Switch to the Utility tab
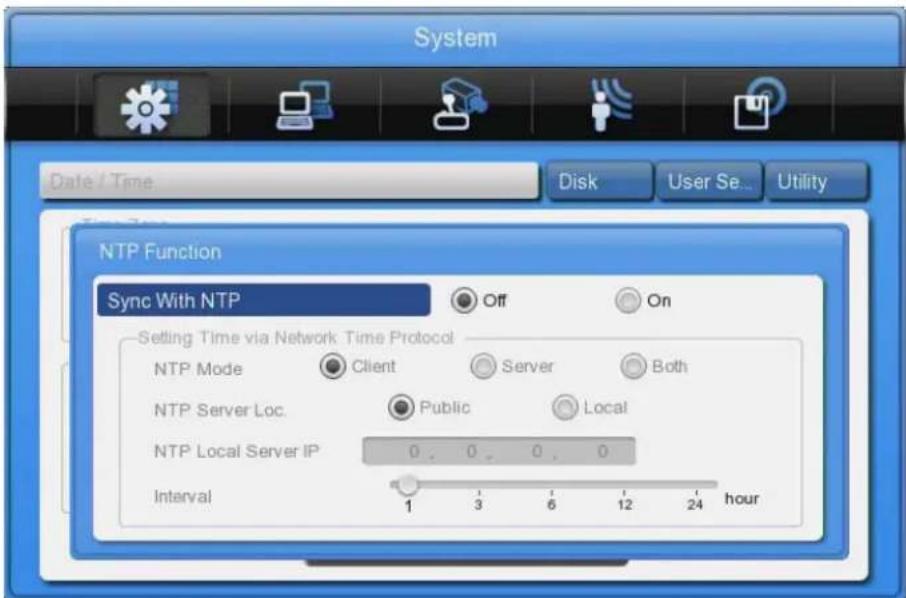 click(816, 181)
